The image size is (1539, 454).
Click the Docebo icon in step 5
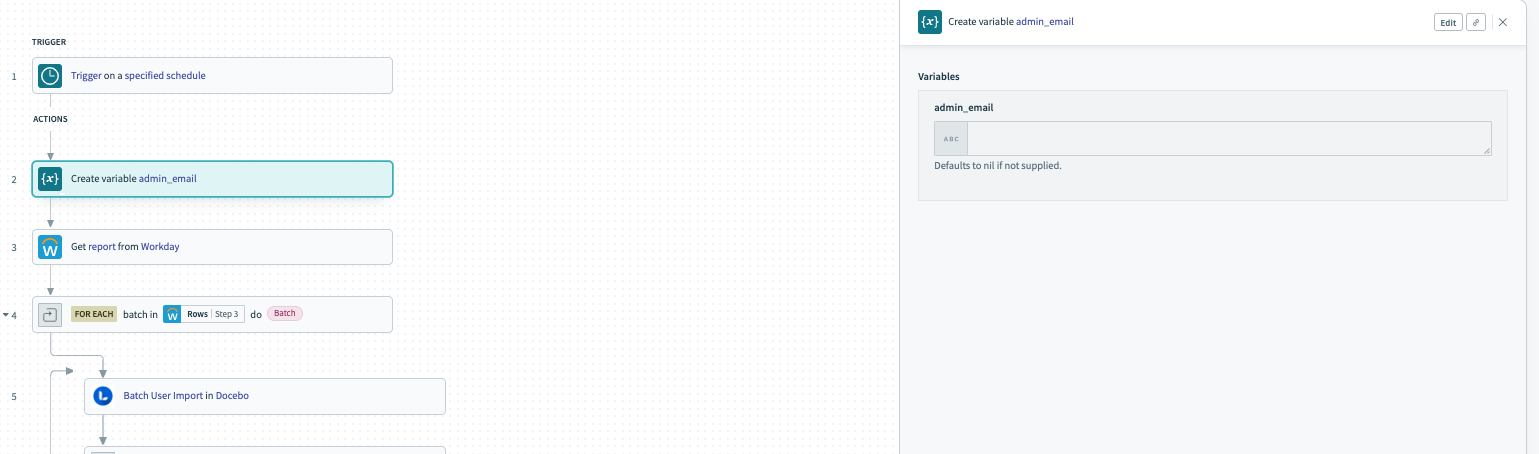point(102,396)
